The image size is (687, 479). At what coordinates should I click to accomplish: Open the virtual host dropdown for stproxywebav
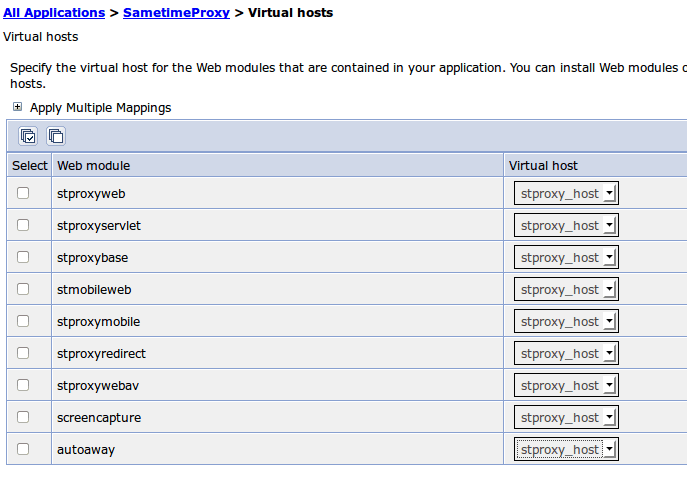coord(566,385)
